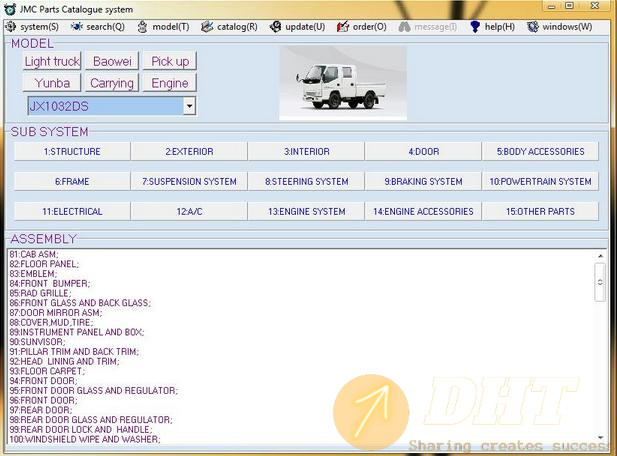The height and width of the screenshot is (456, 617).
Task: Click the help menu icon
Action: click(x=475, y=27)
